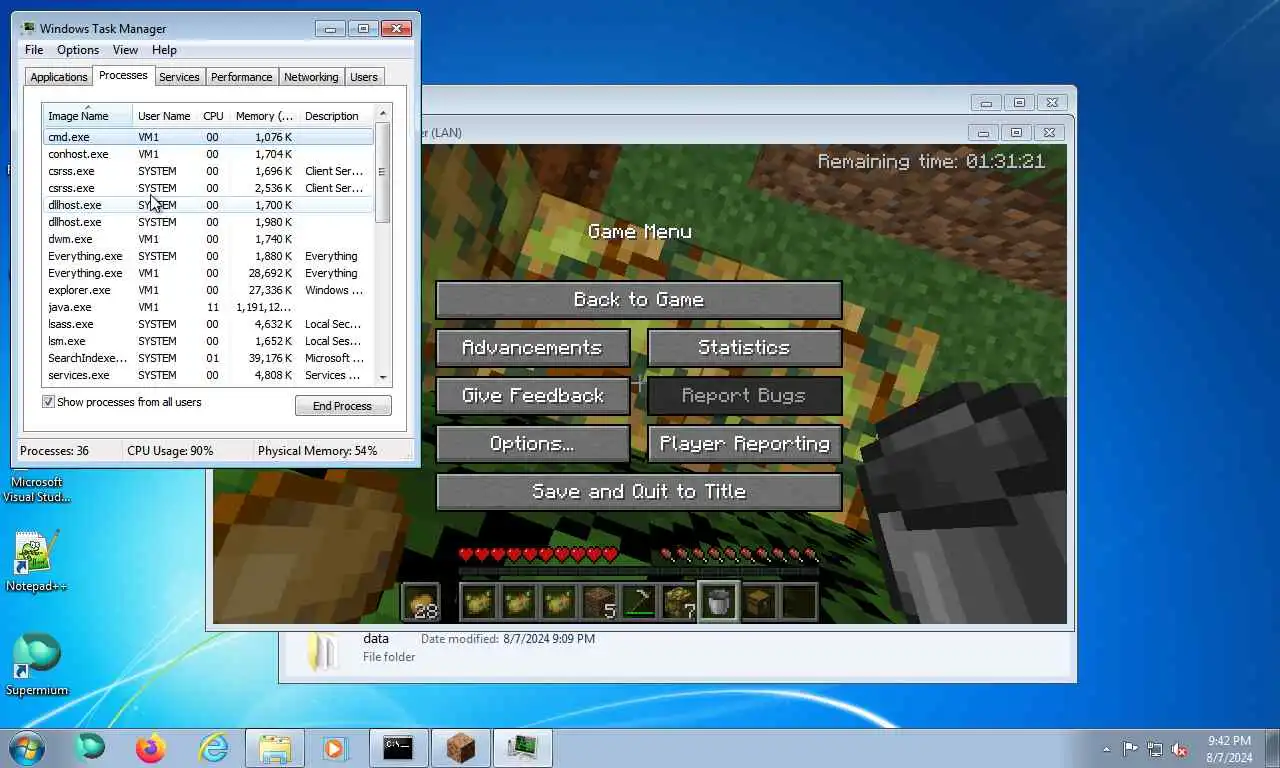
Task: Select the chest hotbar slot
Action: [759, 602]
